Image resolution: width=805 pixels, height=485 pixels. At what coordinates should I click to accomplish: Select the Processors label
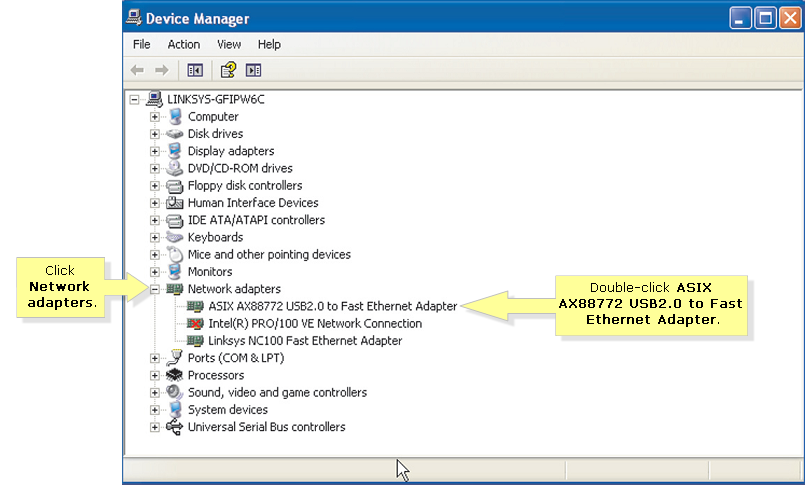(x=216, y=375)
